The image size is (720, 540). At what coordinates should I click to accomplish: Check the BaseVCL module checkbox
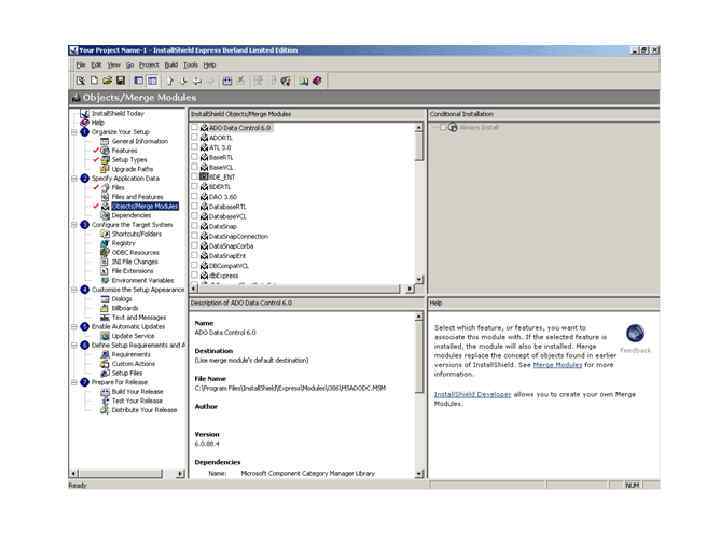click(x=194, y=167)
